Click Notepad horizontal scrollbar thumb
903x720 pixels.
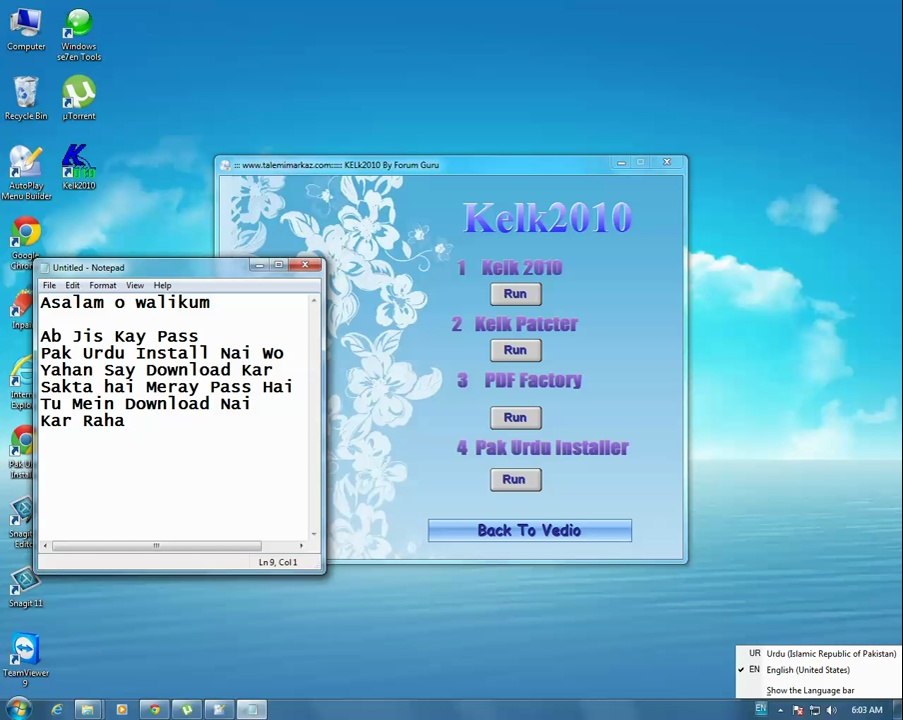pyautogui.click(x=157, y=545)
